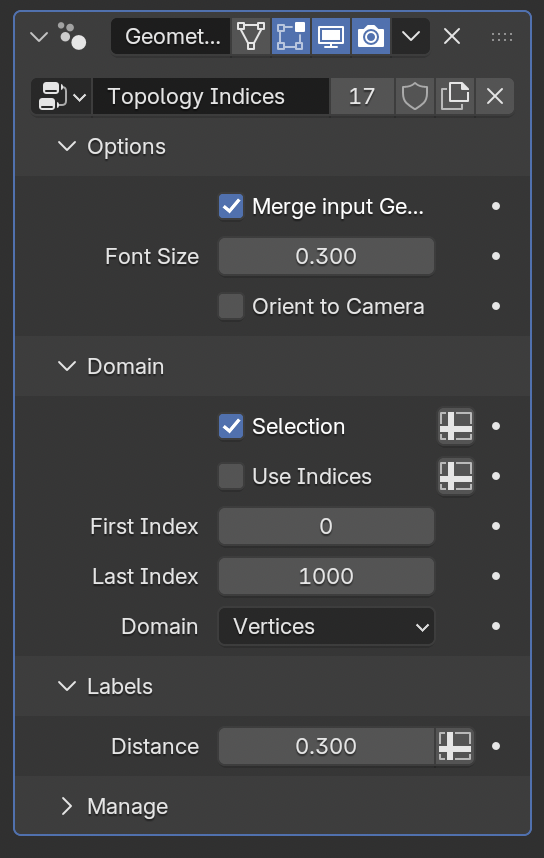Screen dimensions: 544x858
Task: Toggle the modifier's On Cage icon
Action: click(x=251, y=37)
